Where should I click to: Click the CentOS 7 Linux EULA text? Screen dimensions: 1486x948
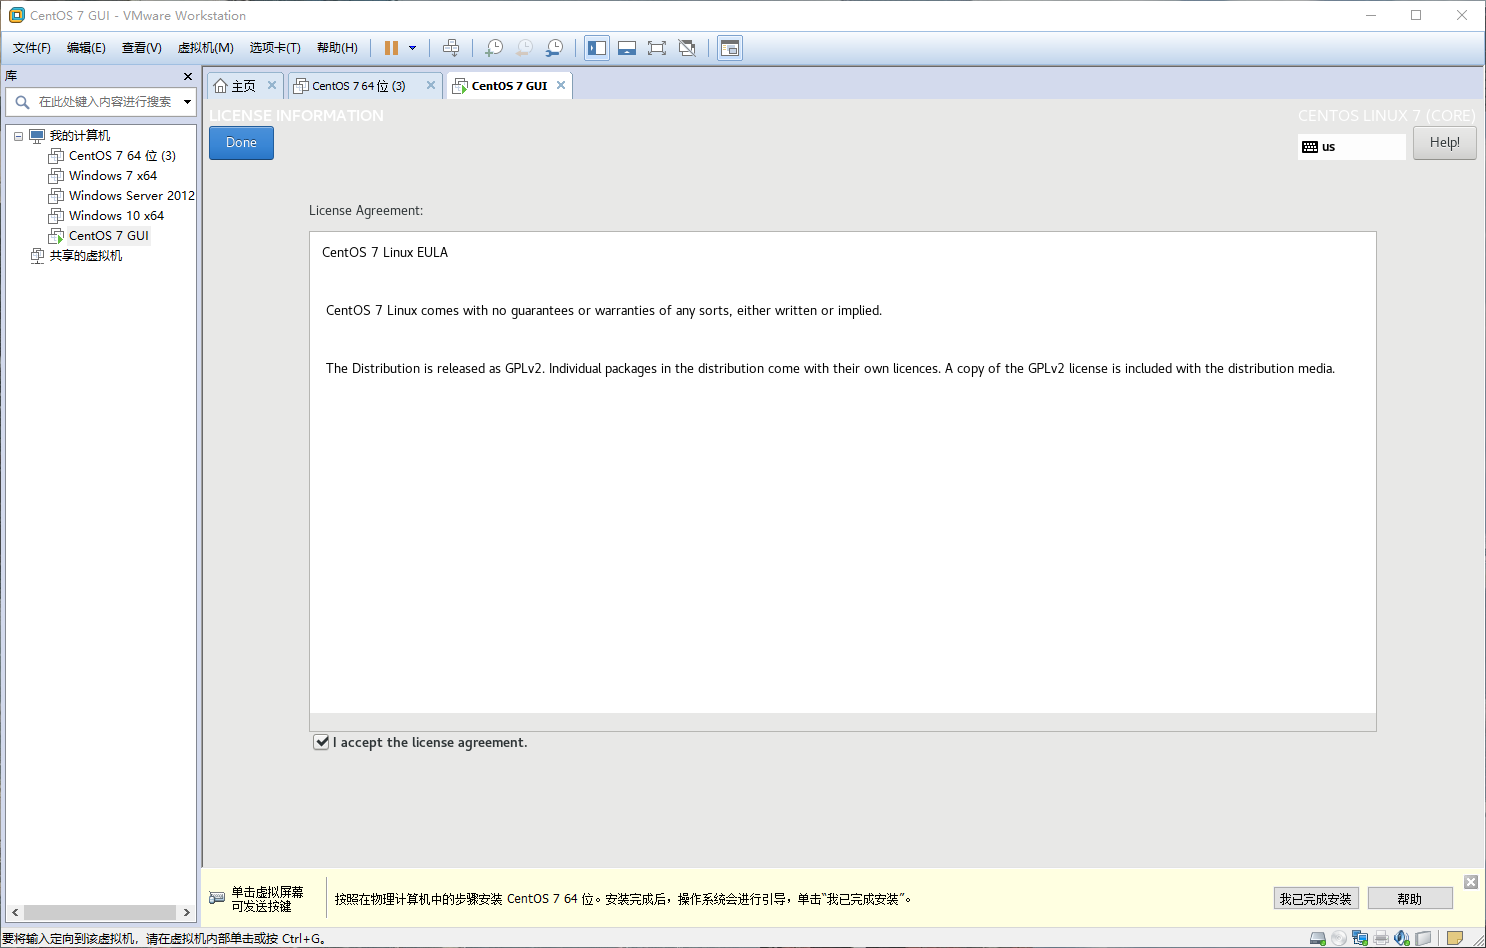coord(385,252)
